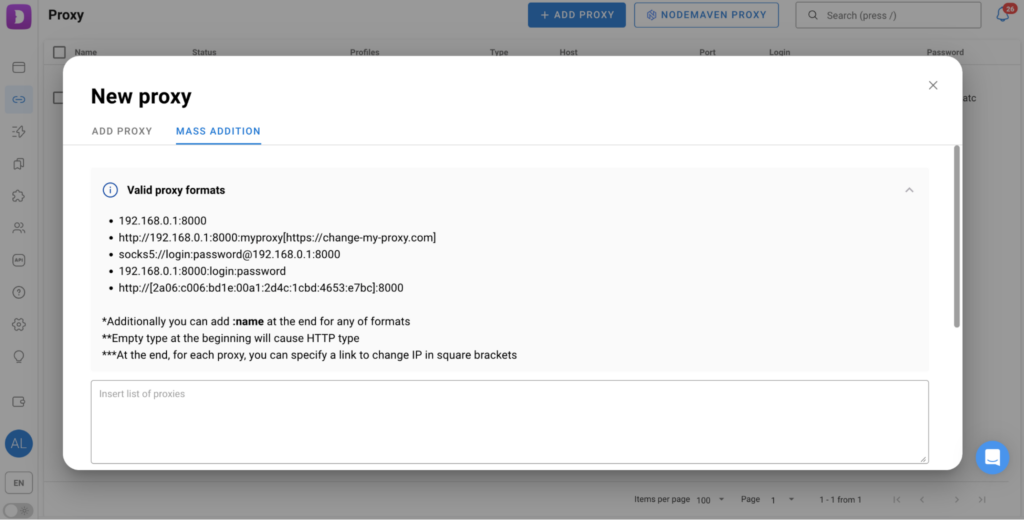Click the notifications bell icon
Viewport: 1024px width, 520px height.
click(1002, 15)
